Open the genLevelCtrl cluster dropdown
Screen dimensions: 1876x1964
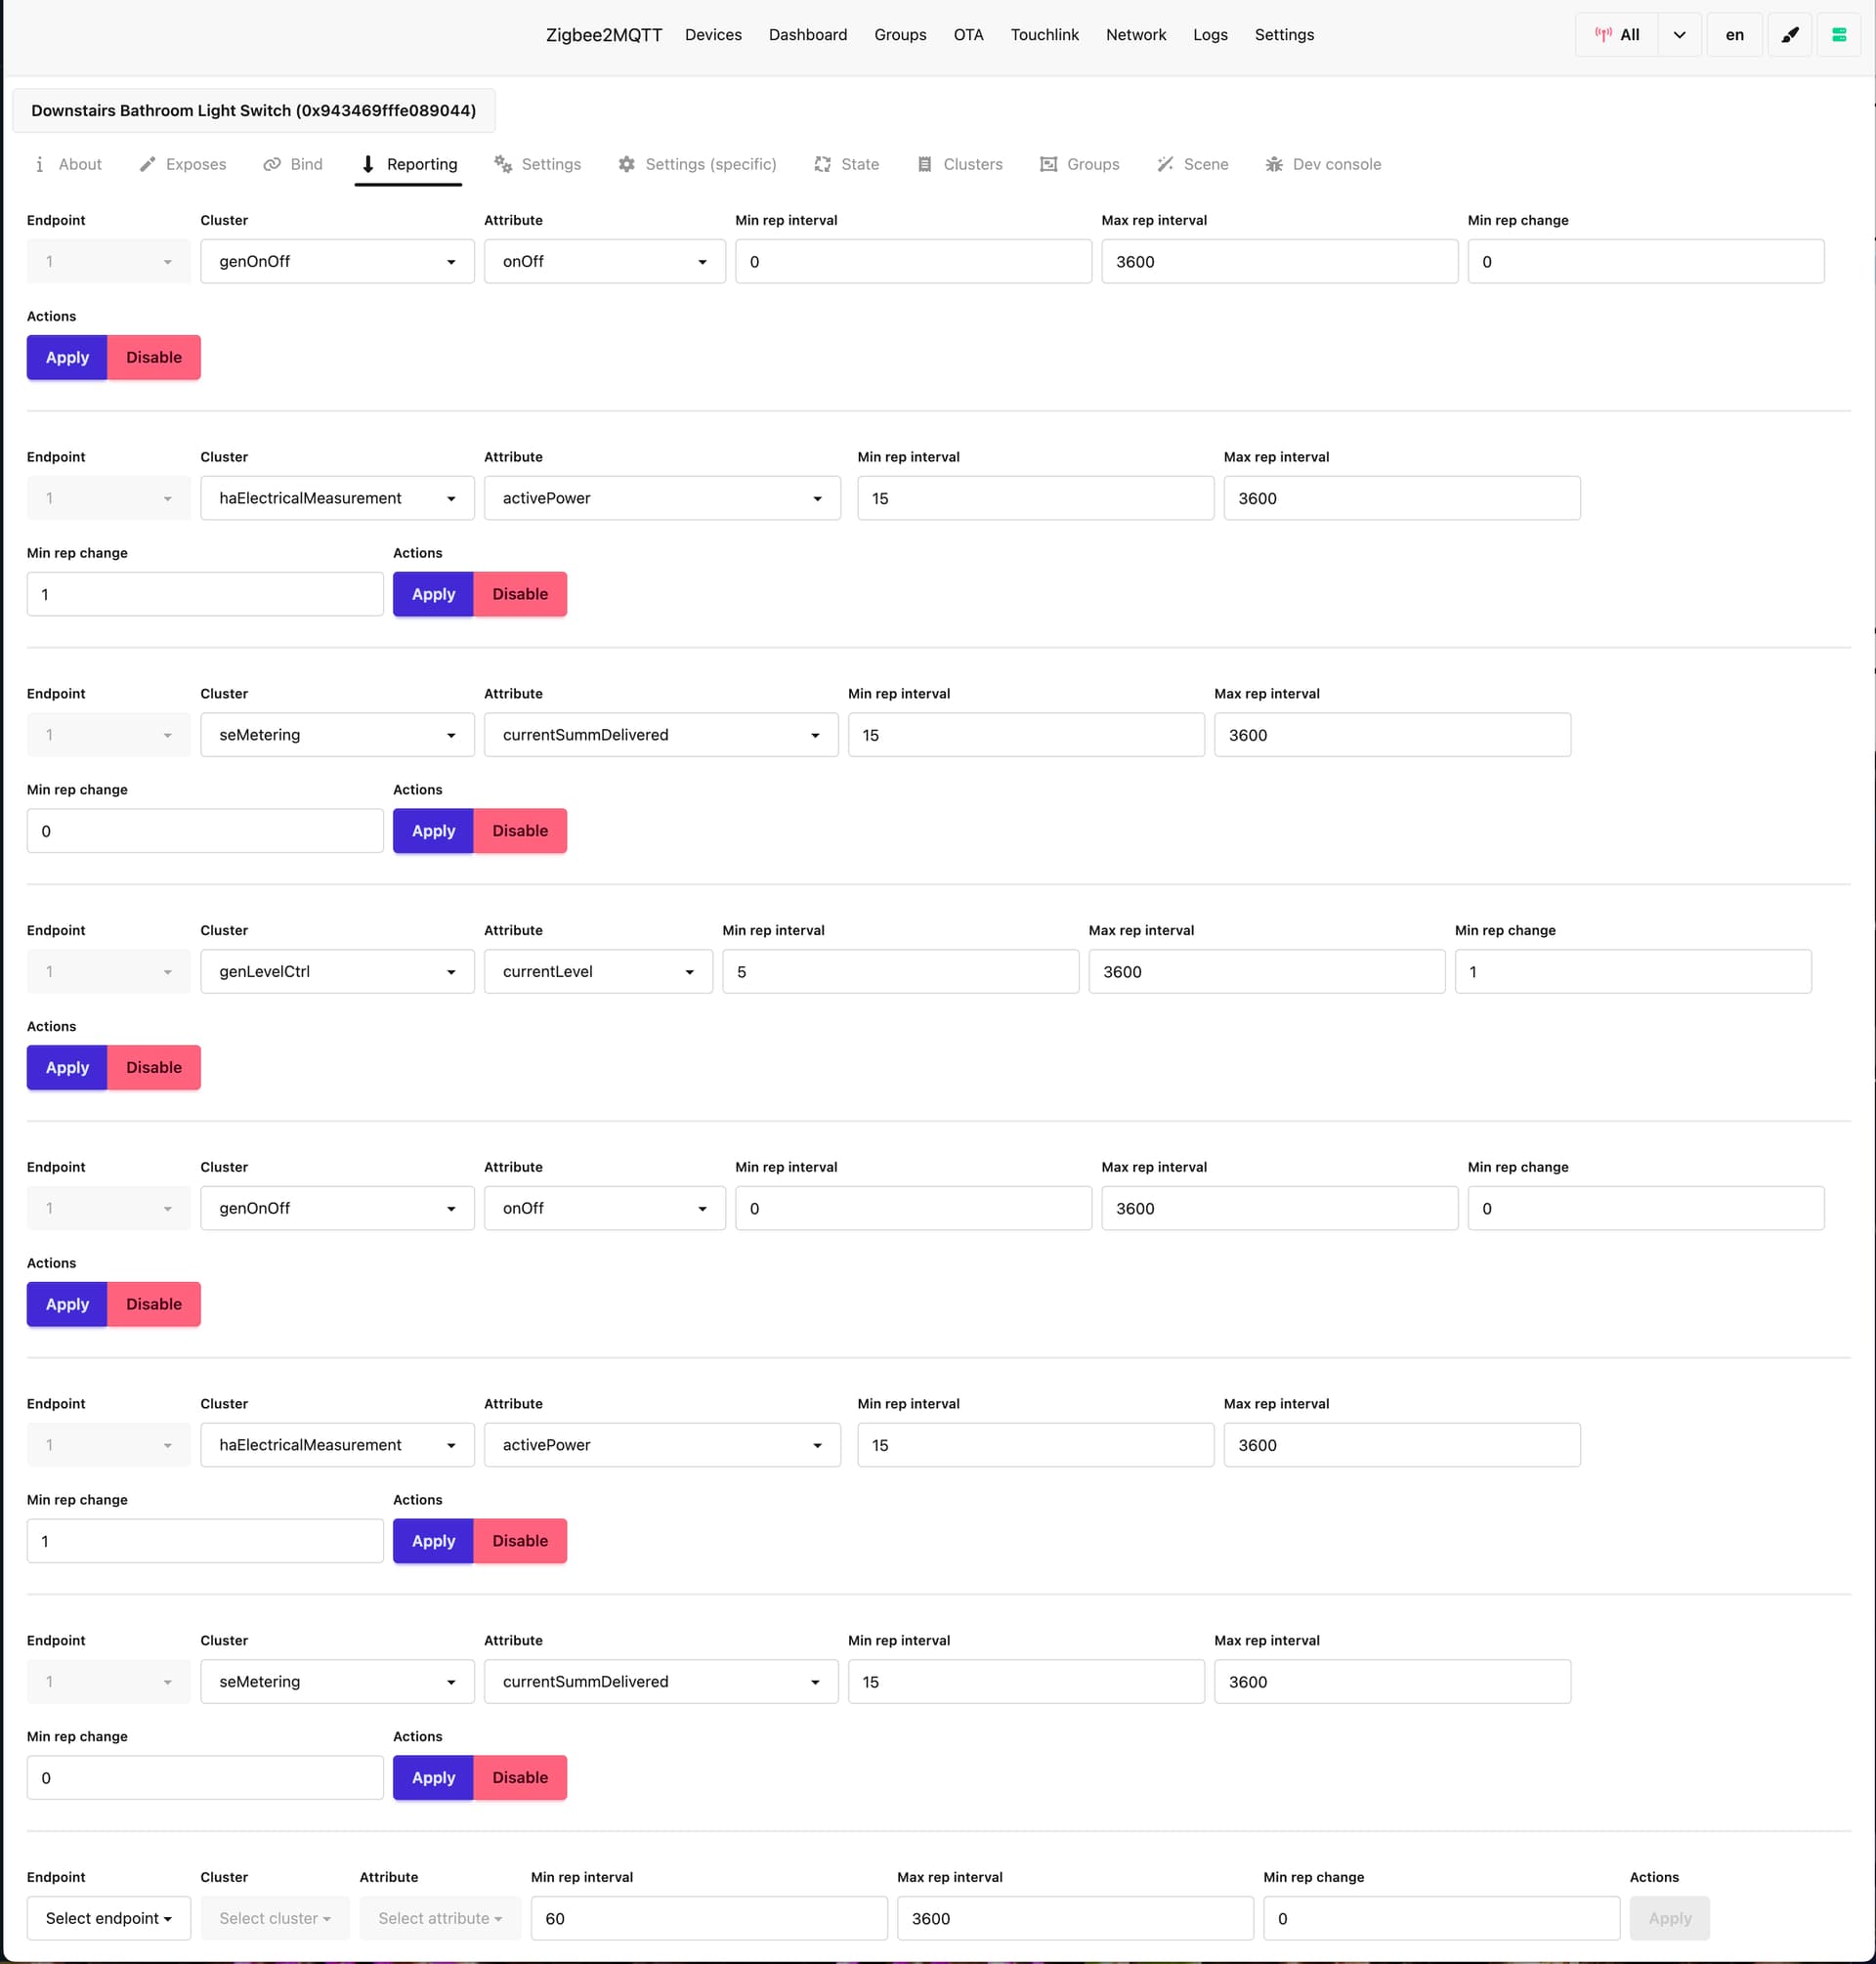[337, 971]
